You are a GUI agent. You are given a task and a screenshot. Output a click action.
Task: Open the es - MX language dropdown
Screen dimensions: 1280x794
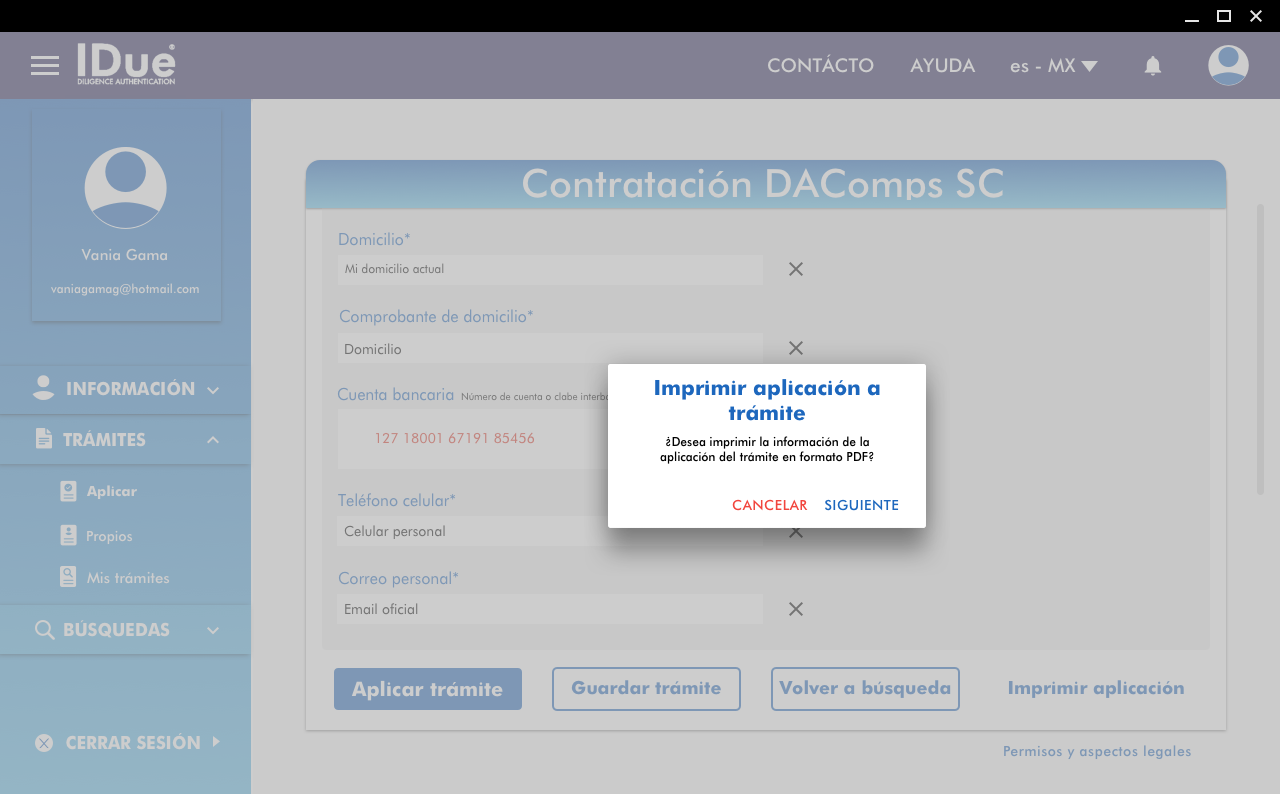tap(1053, 66)
